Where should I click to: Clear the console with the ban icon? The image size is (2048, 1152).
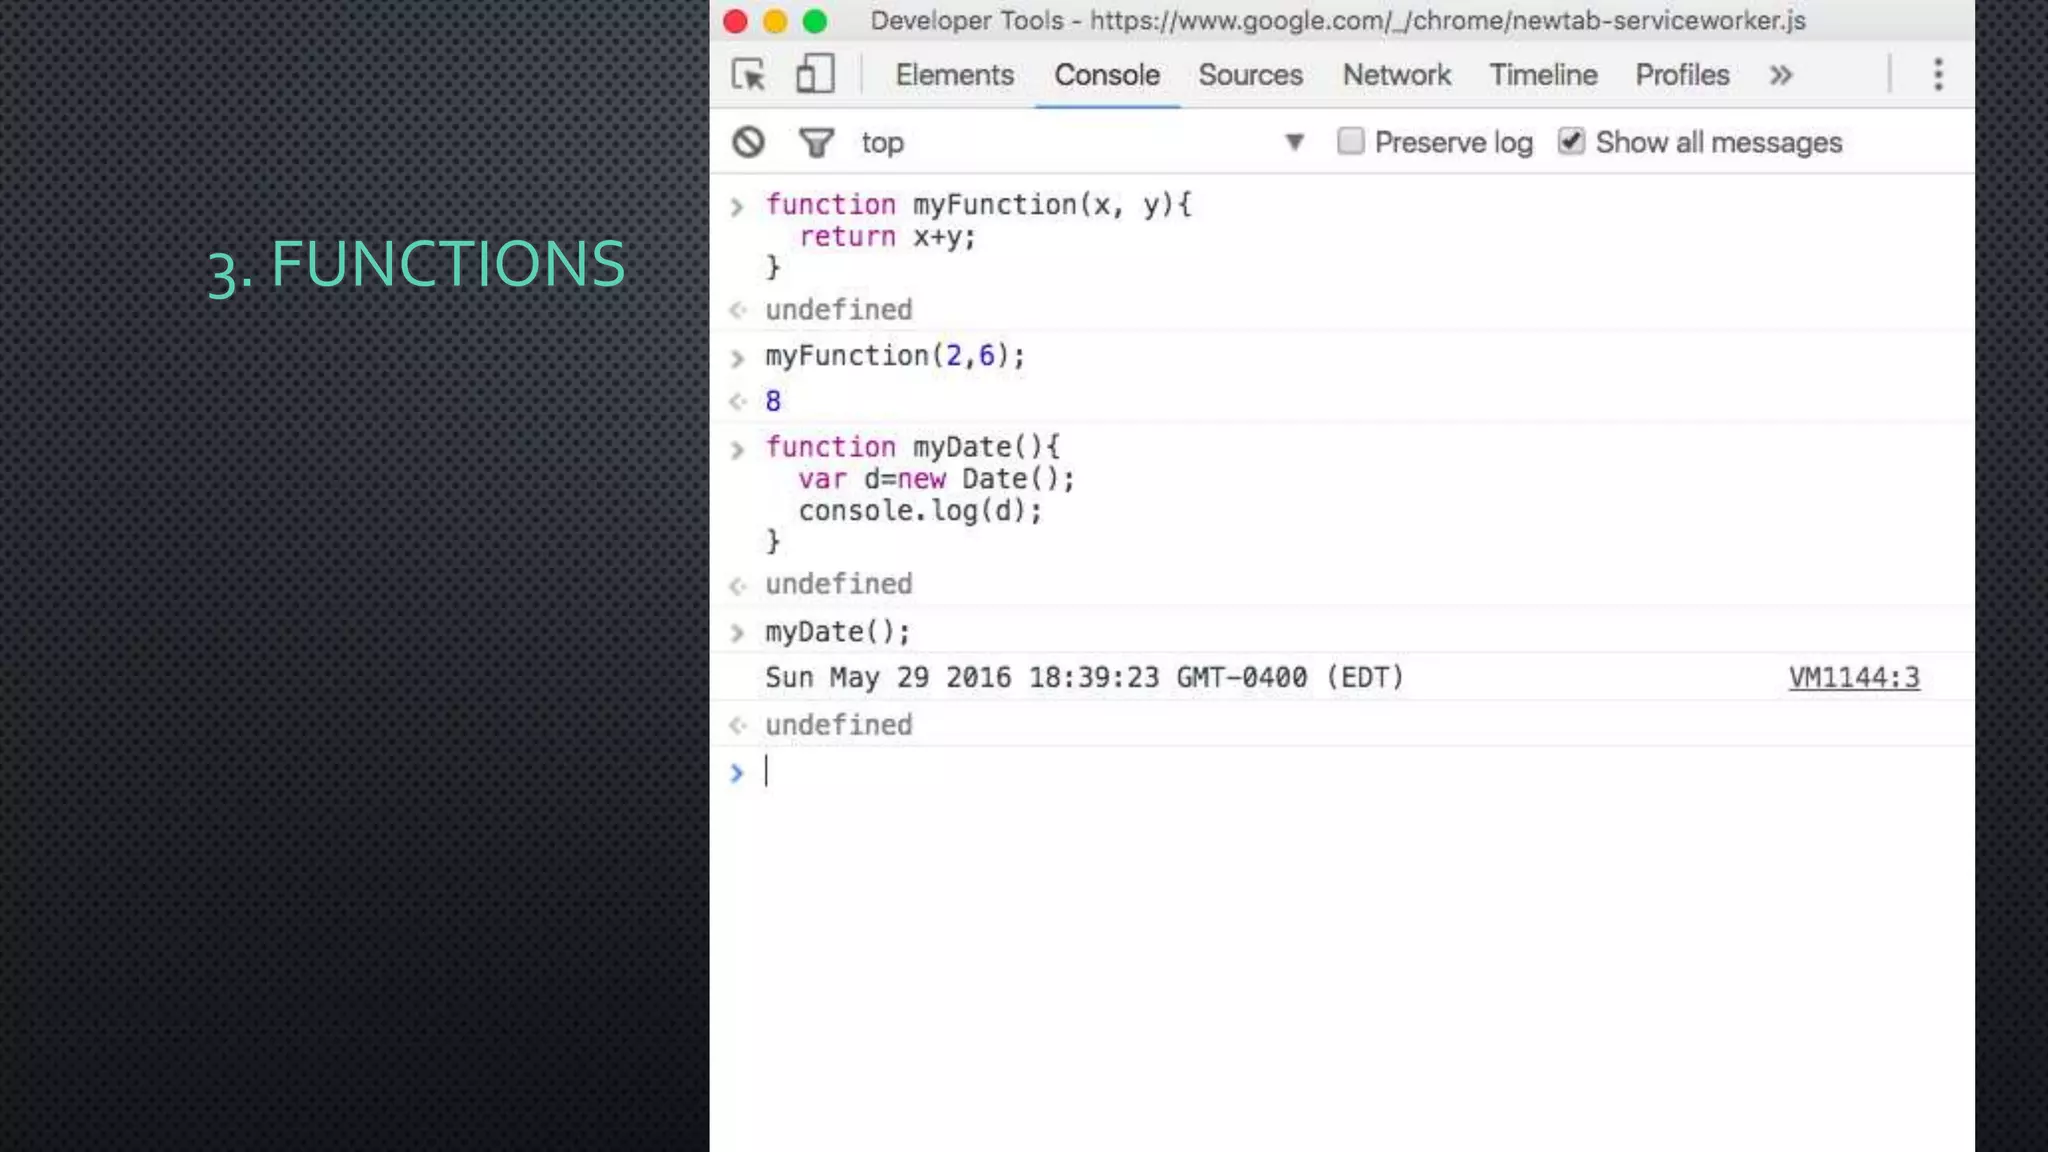pos(748,142)
